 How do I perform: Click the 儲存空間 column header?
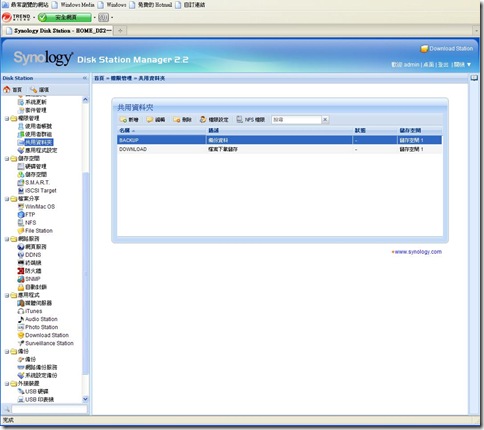coord(420,130)
